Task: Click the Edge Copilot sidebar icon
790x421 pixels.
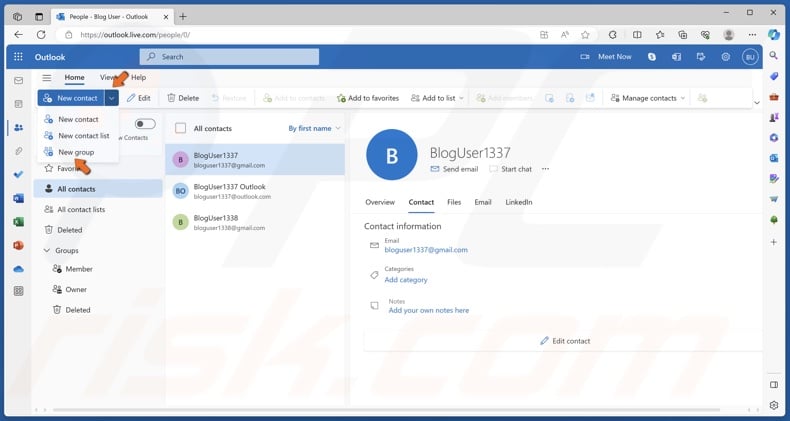Action: tap(774, 34)
